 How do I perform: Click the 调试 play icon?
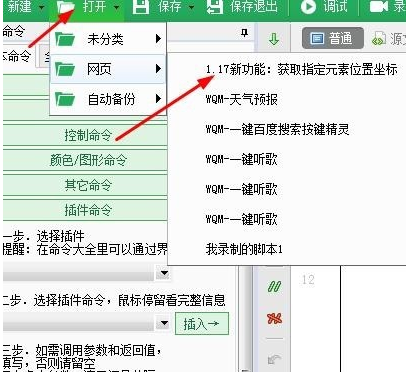pyautogui.click(x=308, y=7)
